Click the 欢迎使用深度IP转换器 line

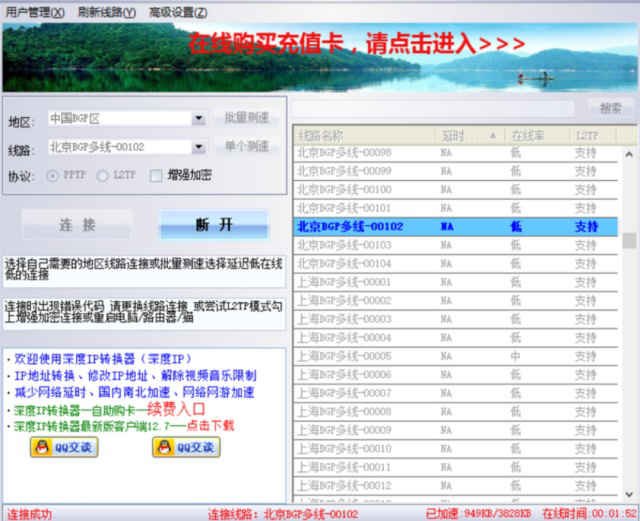point(102,359)
